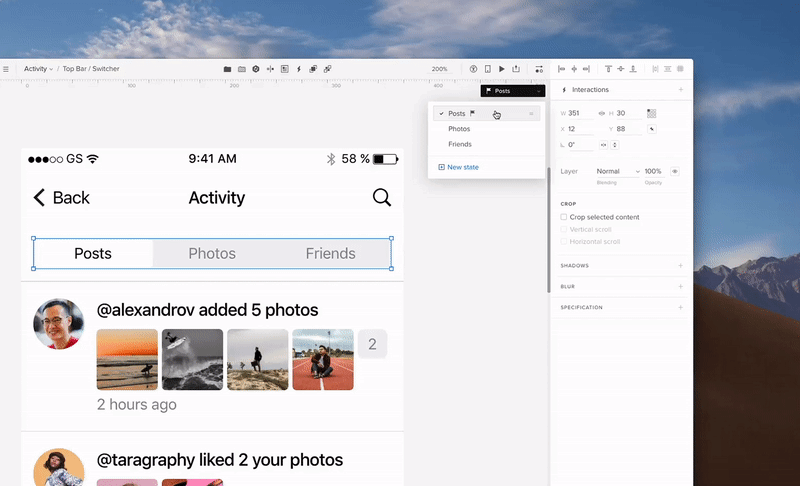
Task: Align selection to horizontal center
Action: click(574, 69)
